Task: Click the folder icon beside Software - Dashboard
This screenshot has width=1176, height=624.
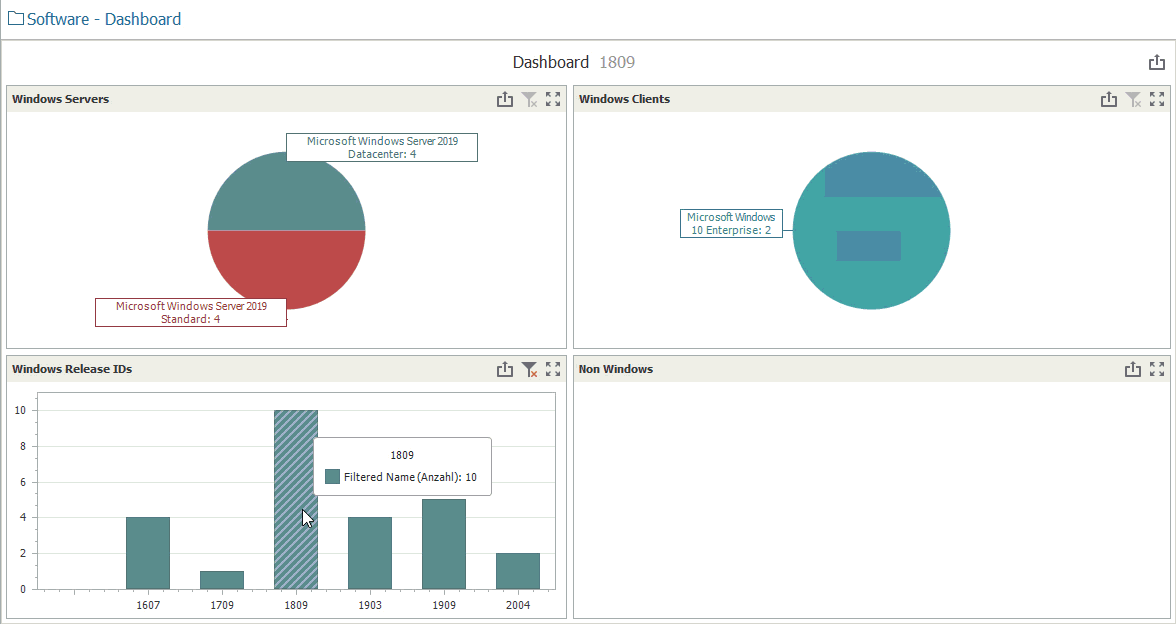Action: pos(16,19)
